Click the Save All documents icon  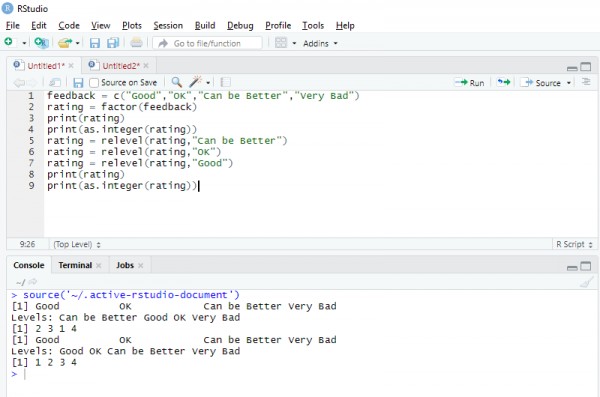point(113,43)
